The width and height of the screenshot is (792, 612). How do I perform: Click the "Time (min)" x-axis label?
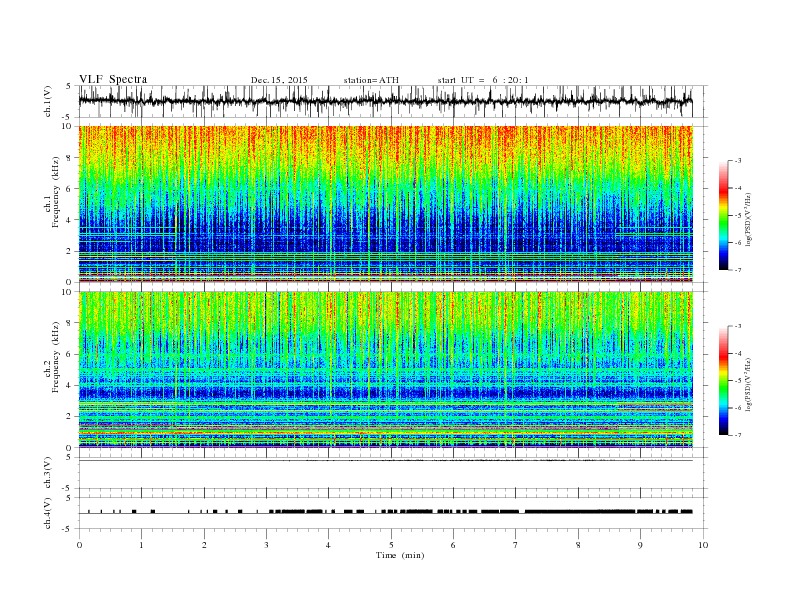(x=400, y=555)
